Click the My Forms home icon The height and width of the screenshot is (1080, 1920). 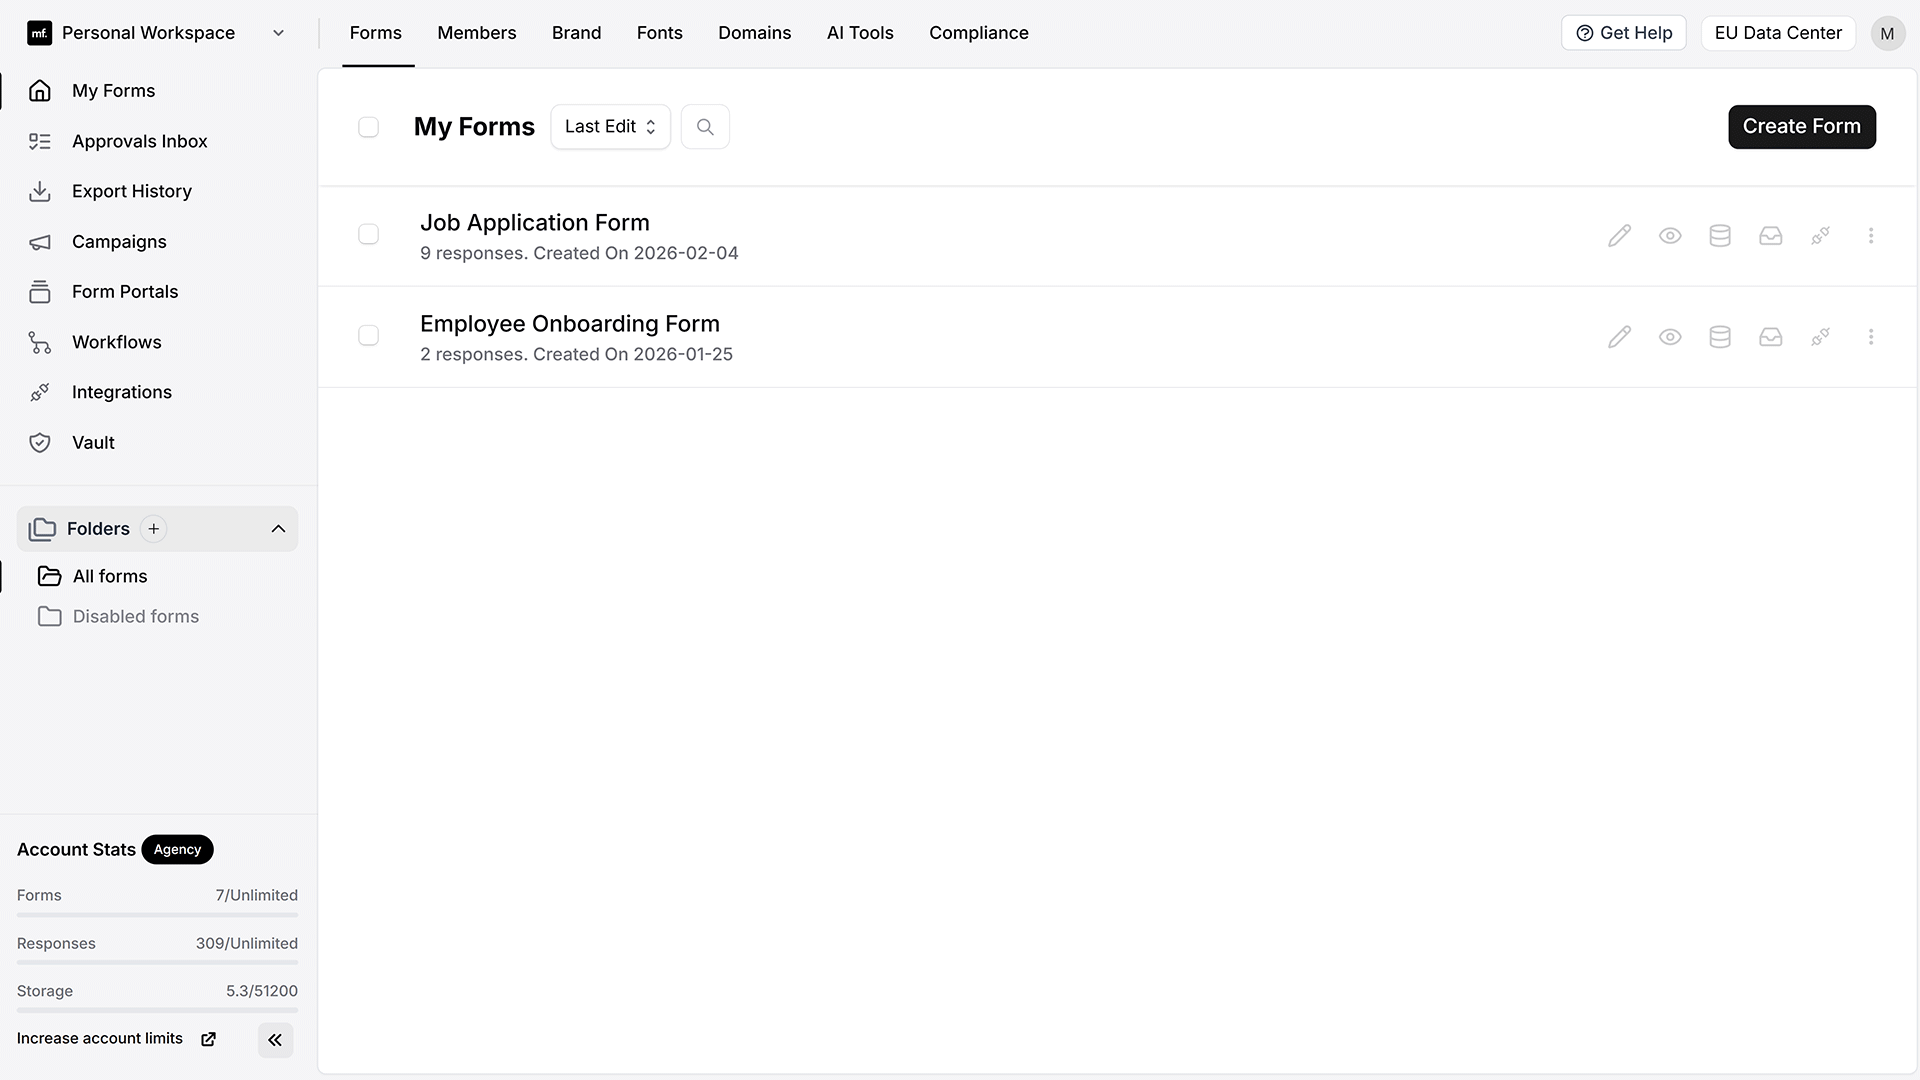40,91
